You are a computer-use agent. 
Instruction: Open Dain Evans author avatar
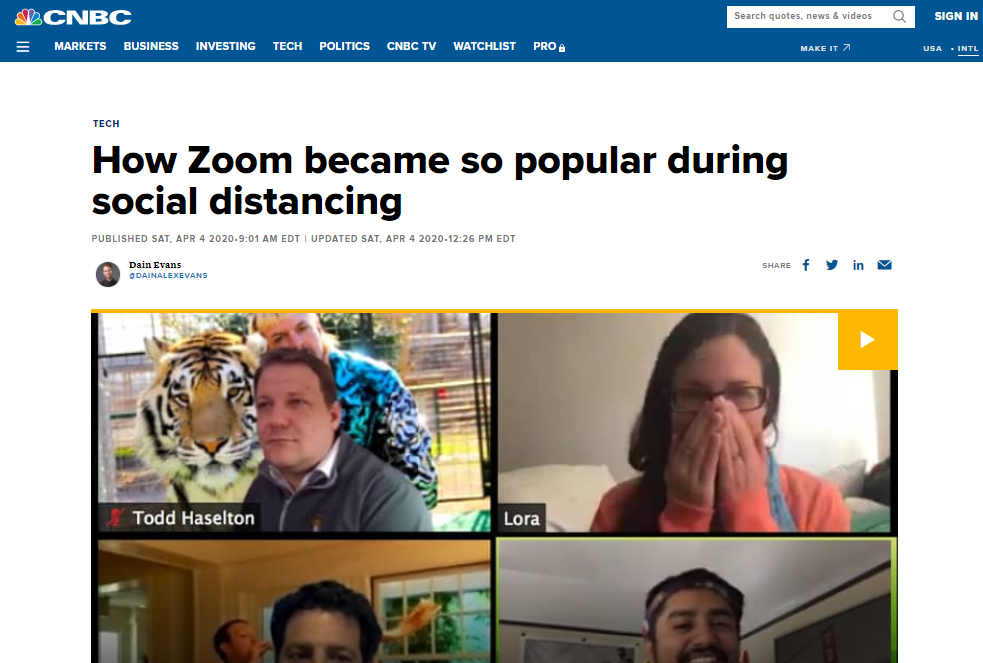point(108,274)
